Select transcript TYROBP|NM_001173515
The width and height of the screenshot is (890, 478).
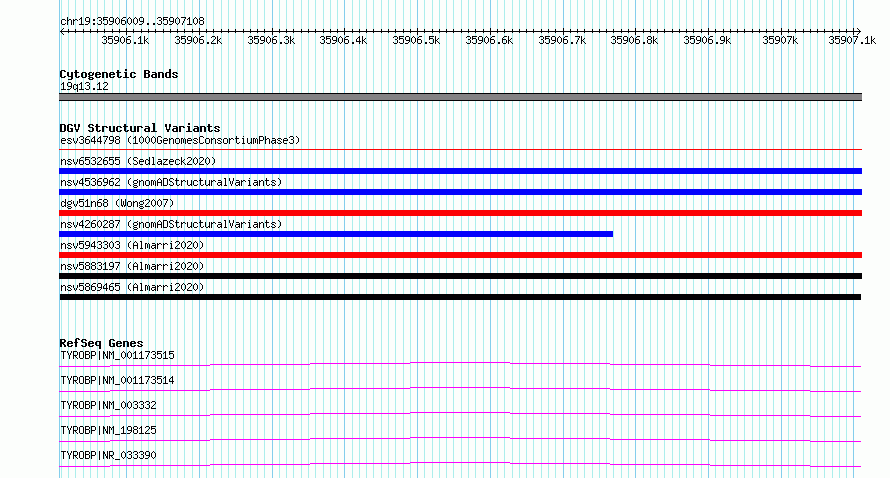click(117, 355)
